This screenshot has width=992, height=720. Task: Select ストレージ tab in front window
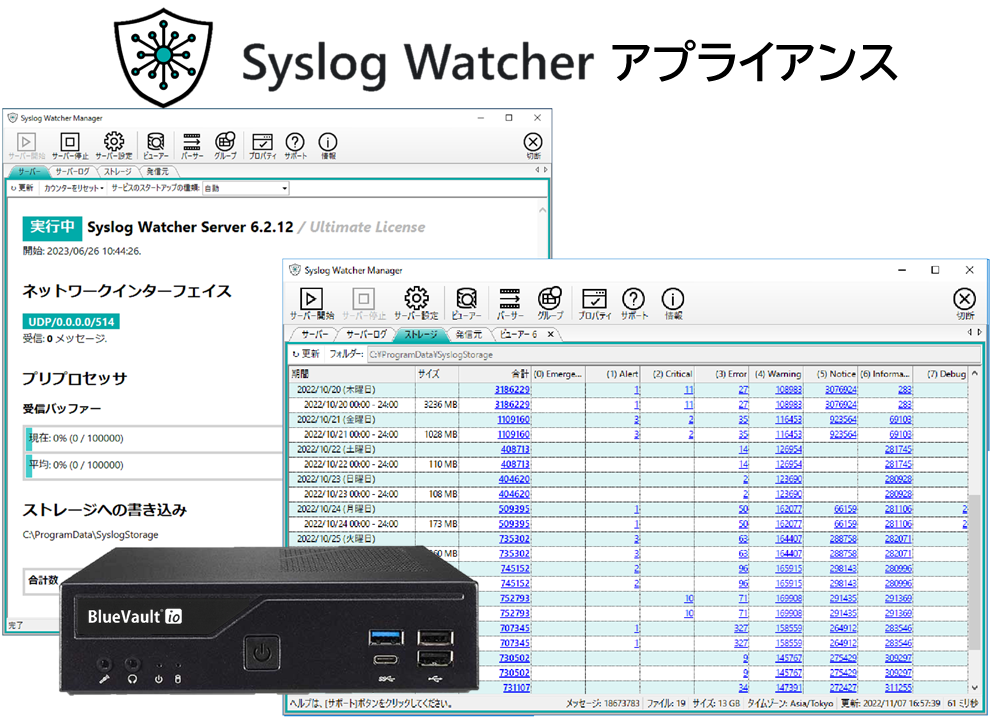coord(421,334)
